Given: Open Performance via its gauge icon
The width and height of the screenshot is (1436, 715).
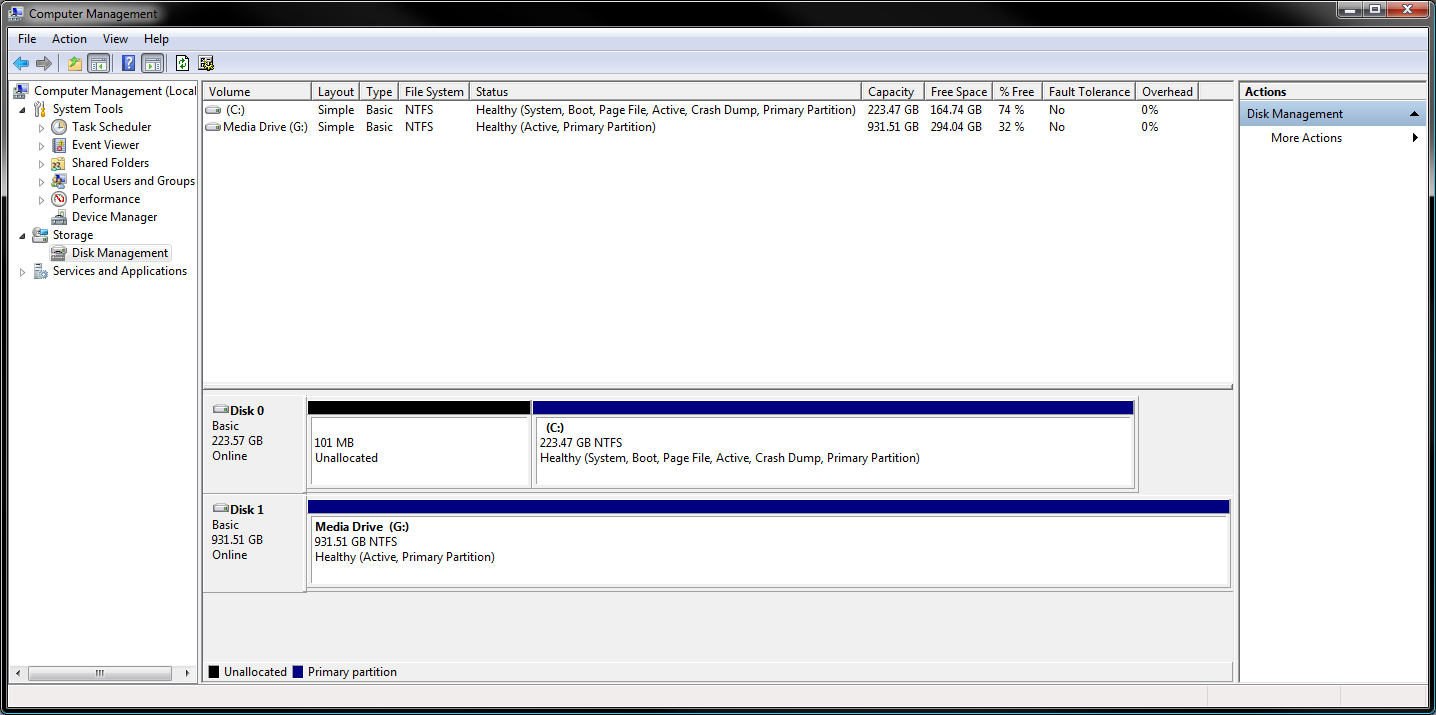Looking at the screenshot, I should click(x=59, y=199).
